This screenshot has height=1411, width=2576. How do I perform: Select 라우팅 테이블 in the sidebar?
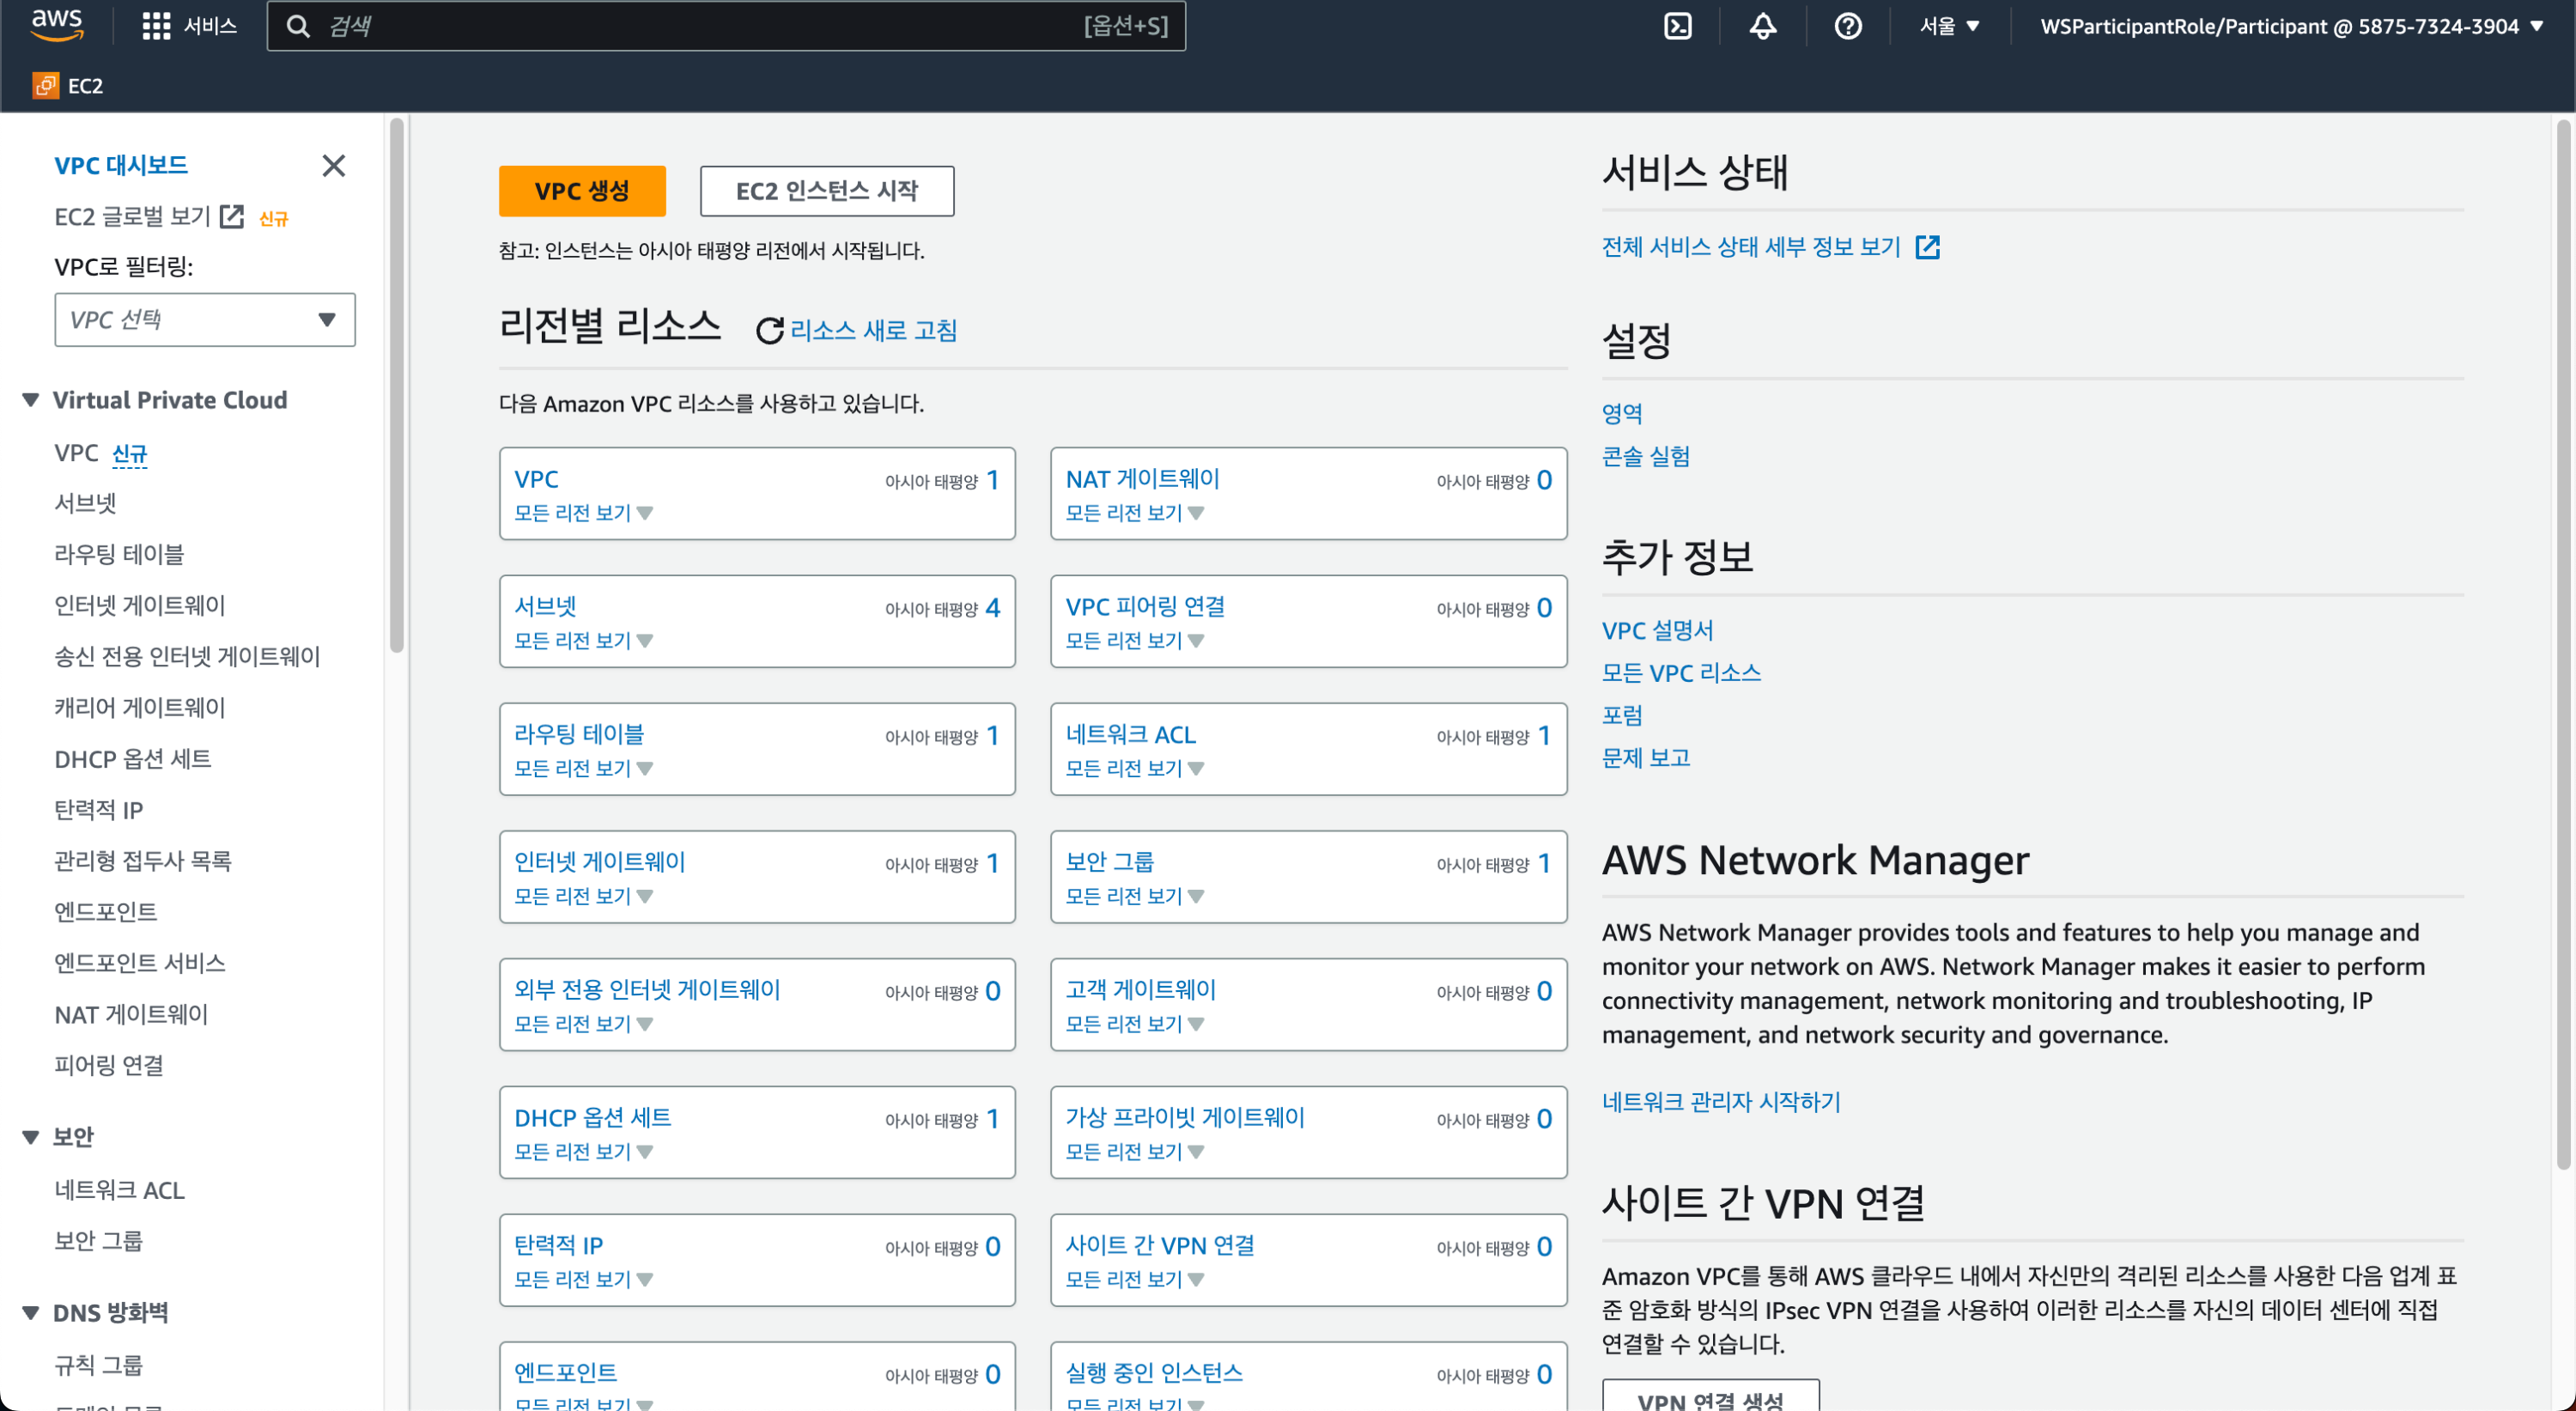point(119,555)
